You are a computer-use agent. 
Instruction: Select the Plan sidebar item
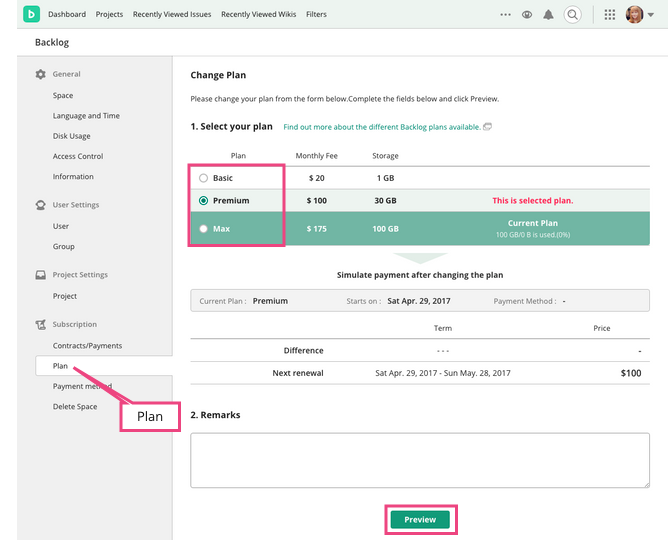[104, 366]
